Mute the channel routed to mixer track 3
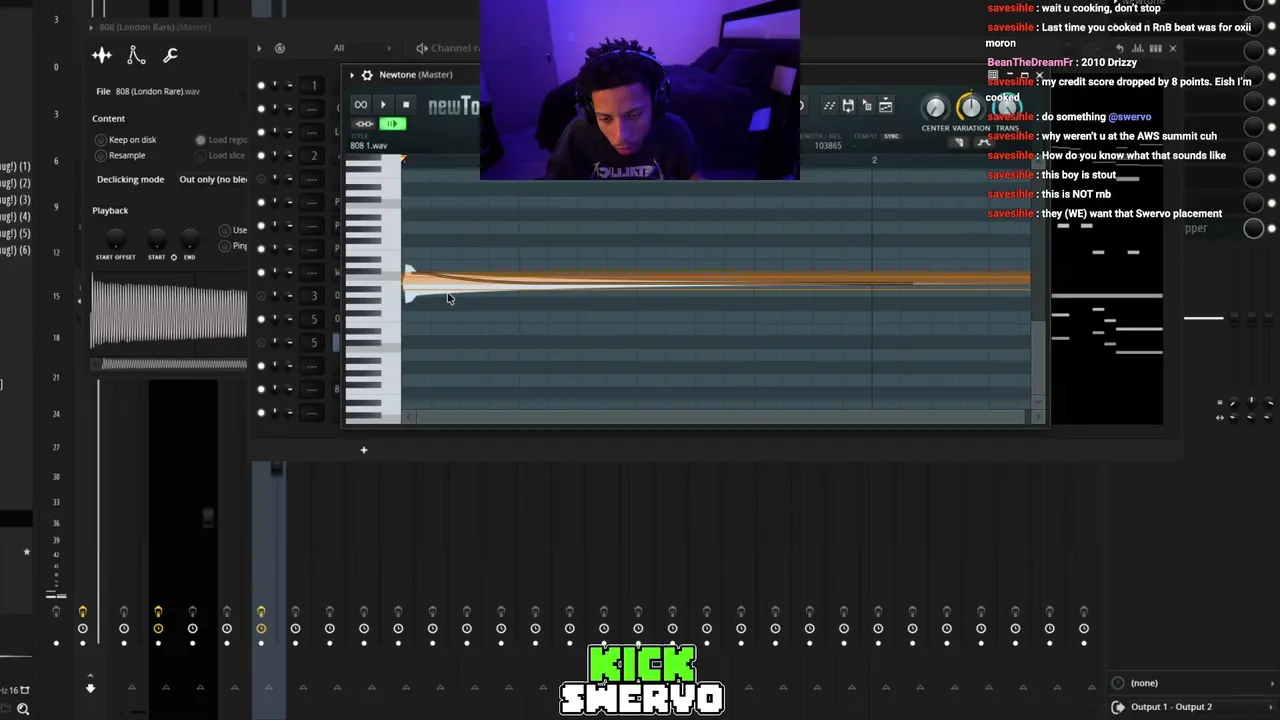This screenshot has width=1280, height=720. [x=261, y=296]
